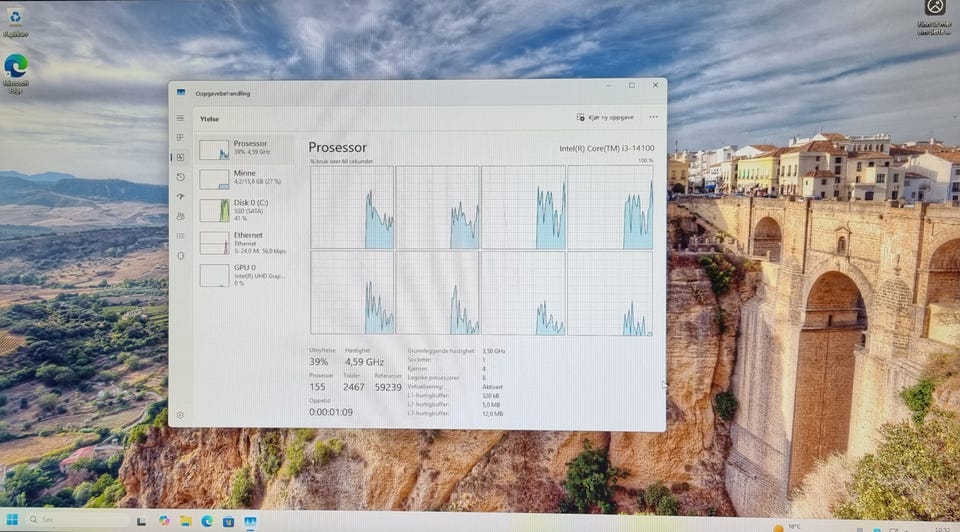Click the 'Intel(R) Core(TM) i3-14100' CPU name
This screenshot has width=960, height=532.
[x=607, y=148]
